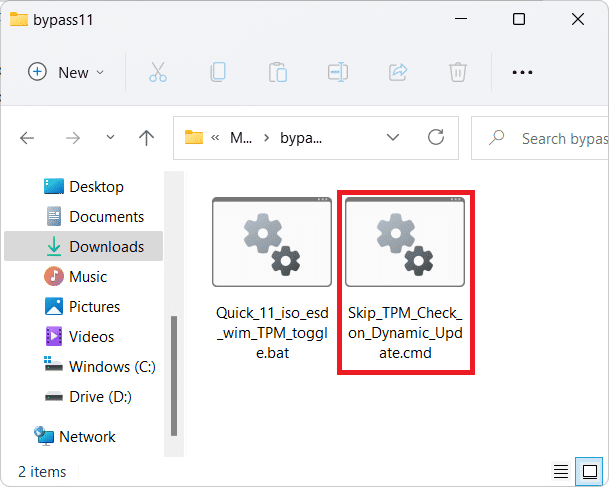Click the Search bypass11 field
This screenshot has width=609, height=487.
(x=540, y=138)
